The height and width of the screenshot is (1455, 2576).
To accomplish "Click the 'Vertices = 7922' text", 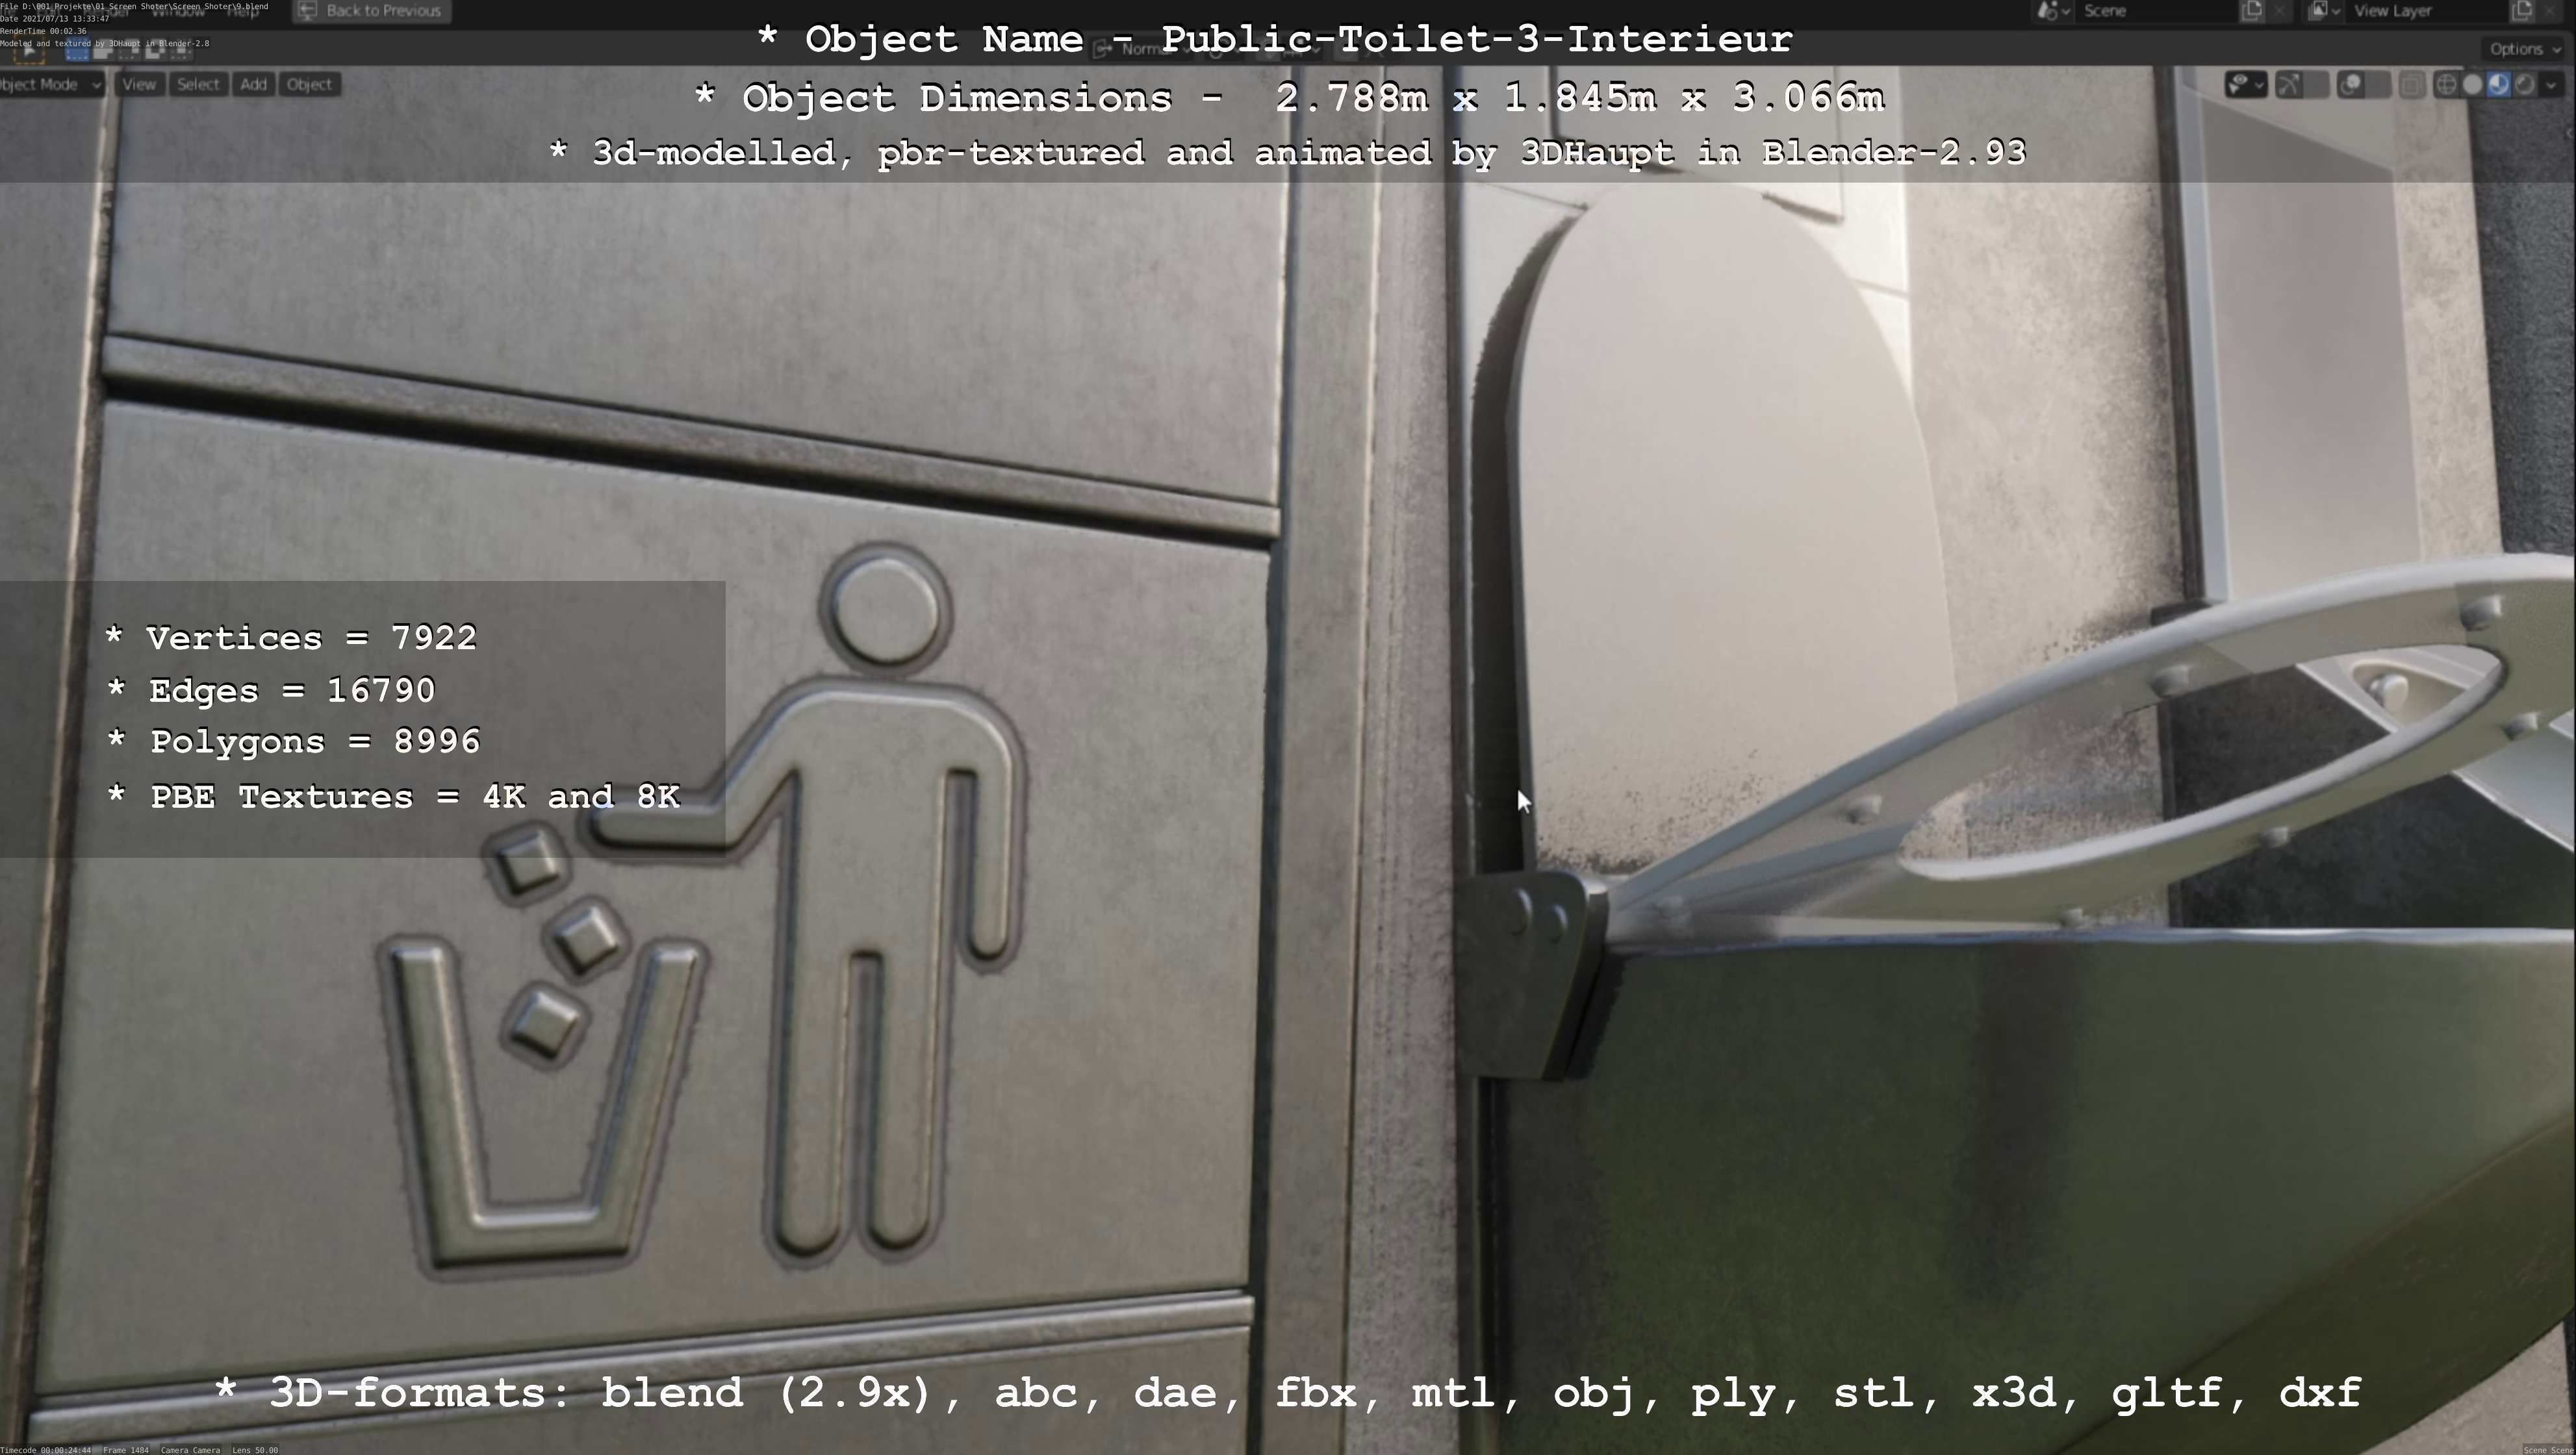I will pos(291,638).
